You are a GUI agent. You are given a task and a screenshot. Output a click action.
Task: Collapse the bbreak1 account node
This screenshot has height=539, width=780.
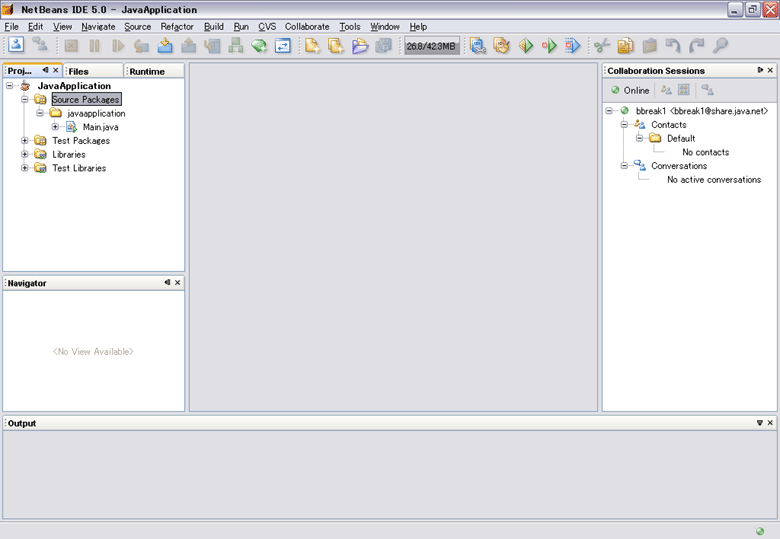[609, 110]
